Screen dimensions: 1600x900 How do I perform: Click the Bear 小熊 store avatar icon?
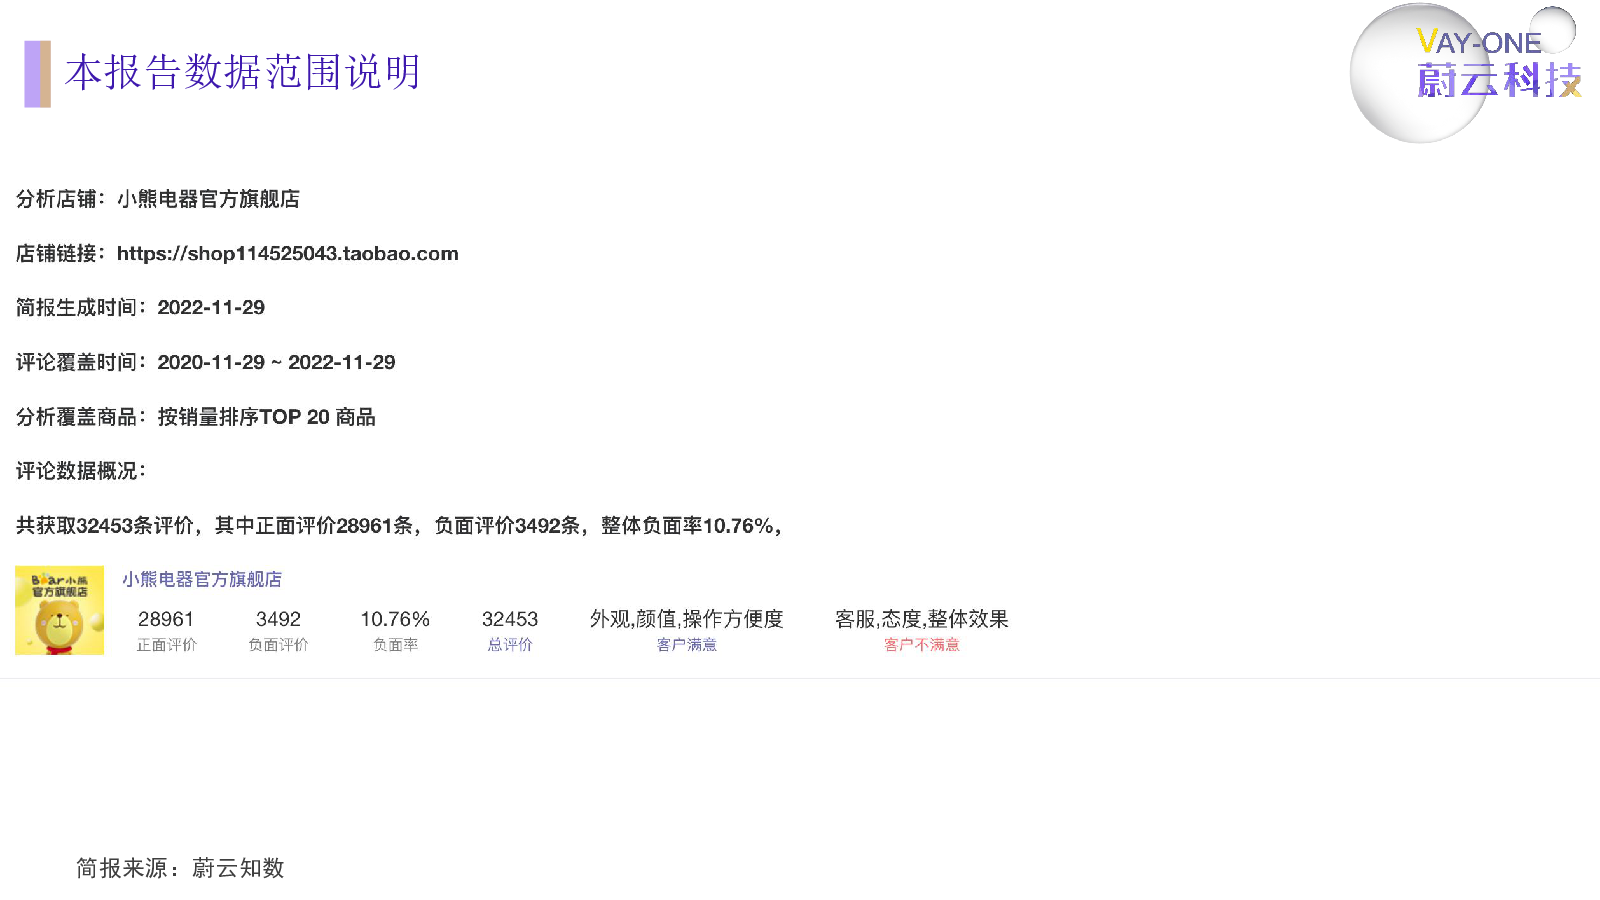point(59,610)
